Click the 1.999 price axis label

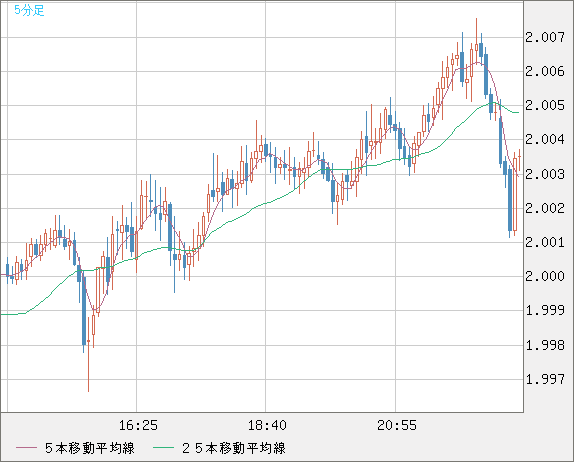point(545,310)
